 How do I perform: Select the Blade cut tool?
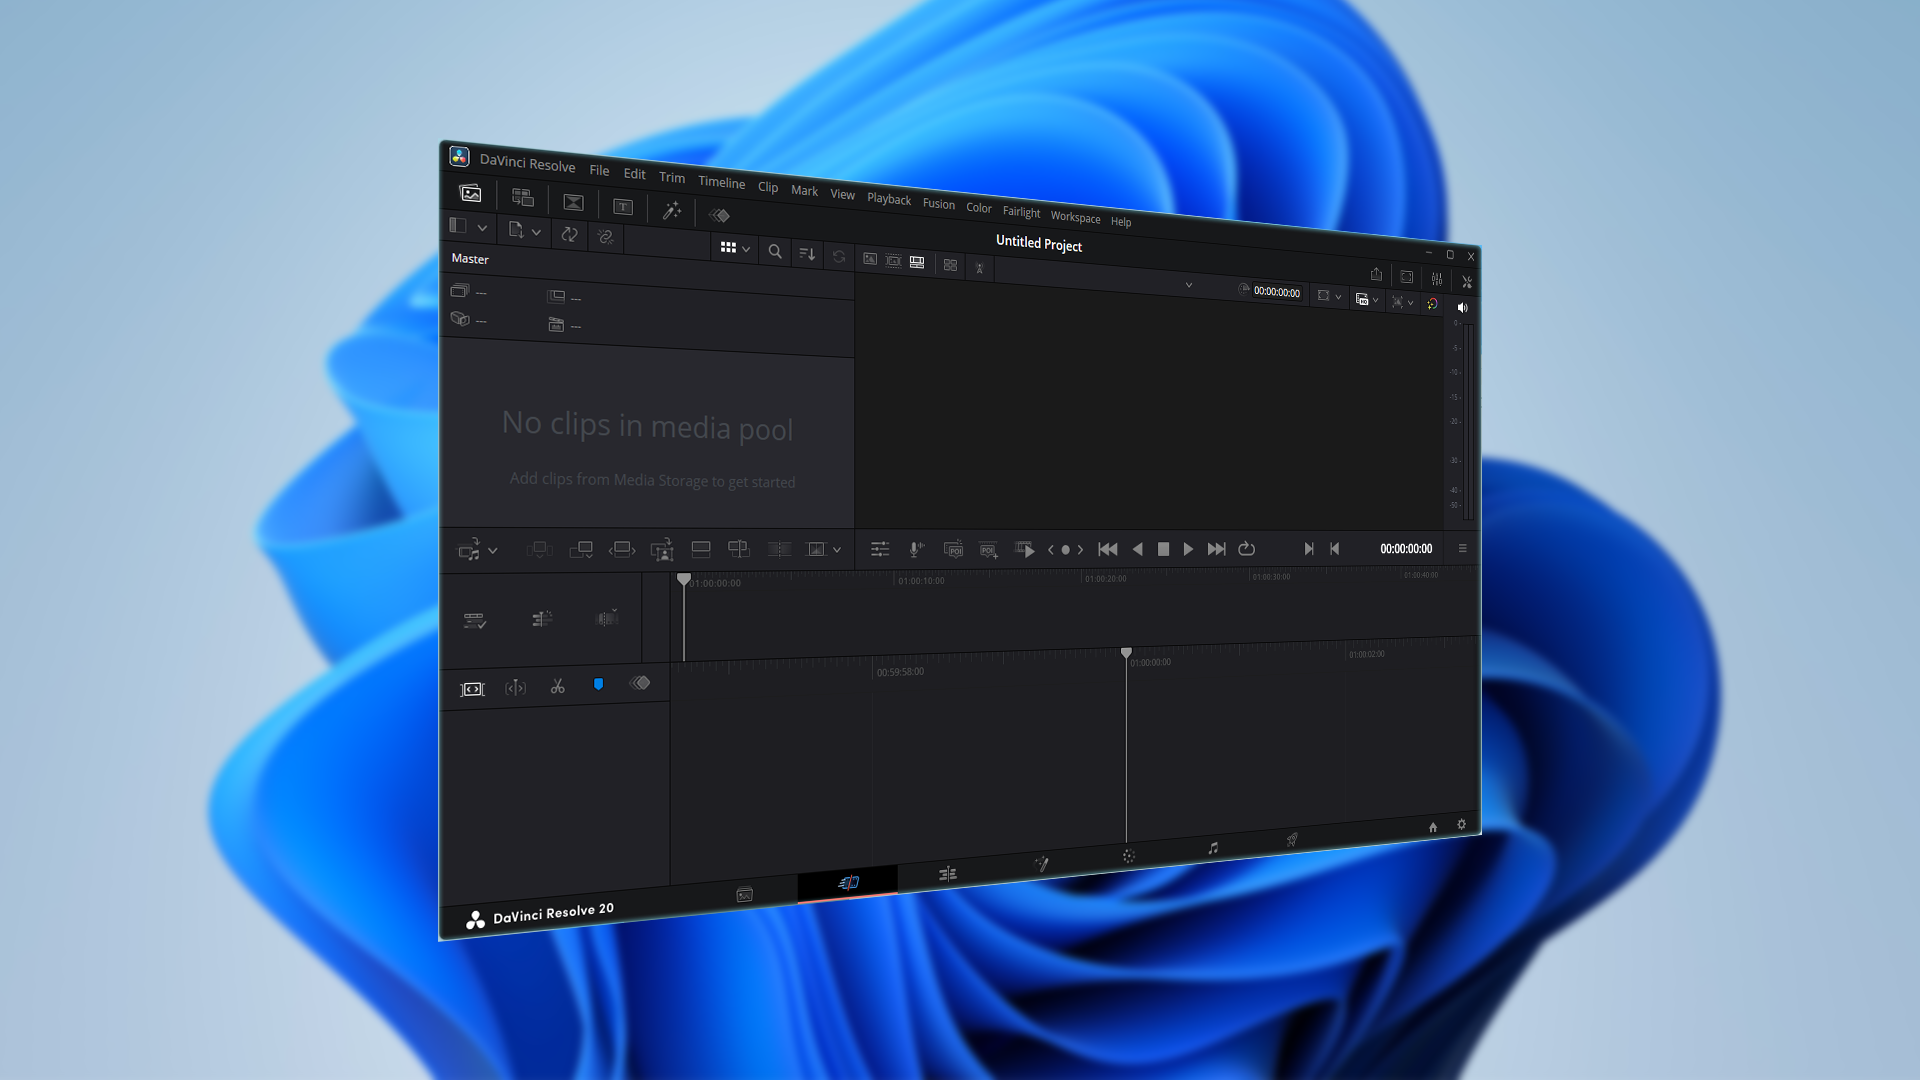[557, 686]
